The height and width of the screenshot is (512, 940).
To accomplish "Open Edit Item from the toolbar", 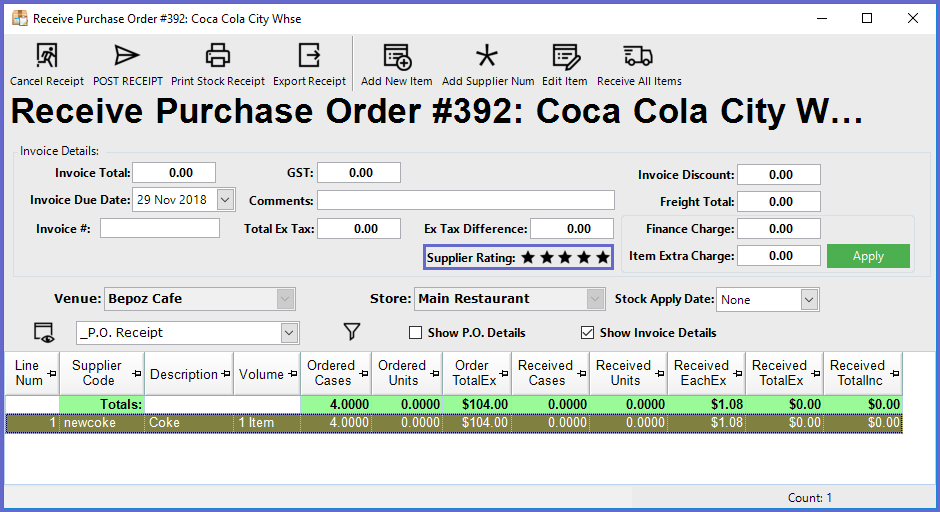I will pyautogui.click(x=565, y=56).
